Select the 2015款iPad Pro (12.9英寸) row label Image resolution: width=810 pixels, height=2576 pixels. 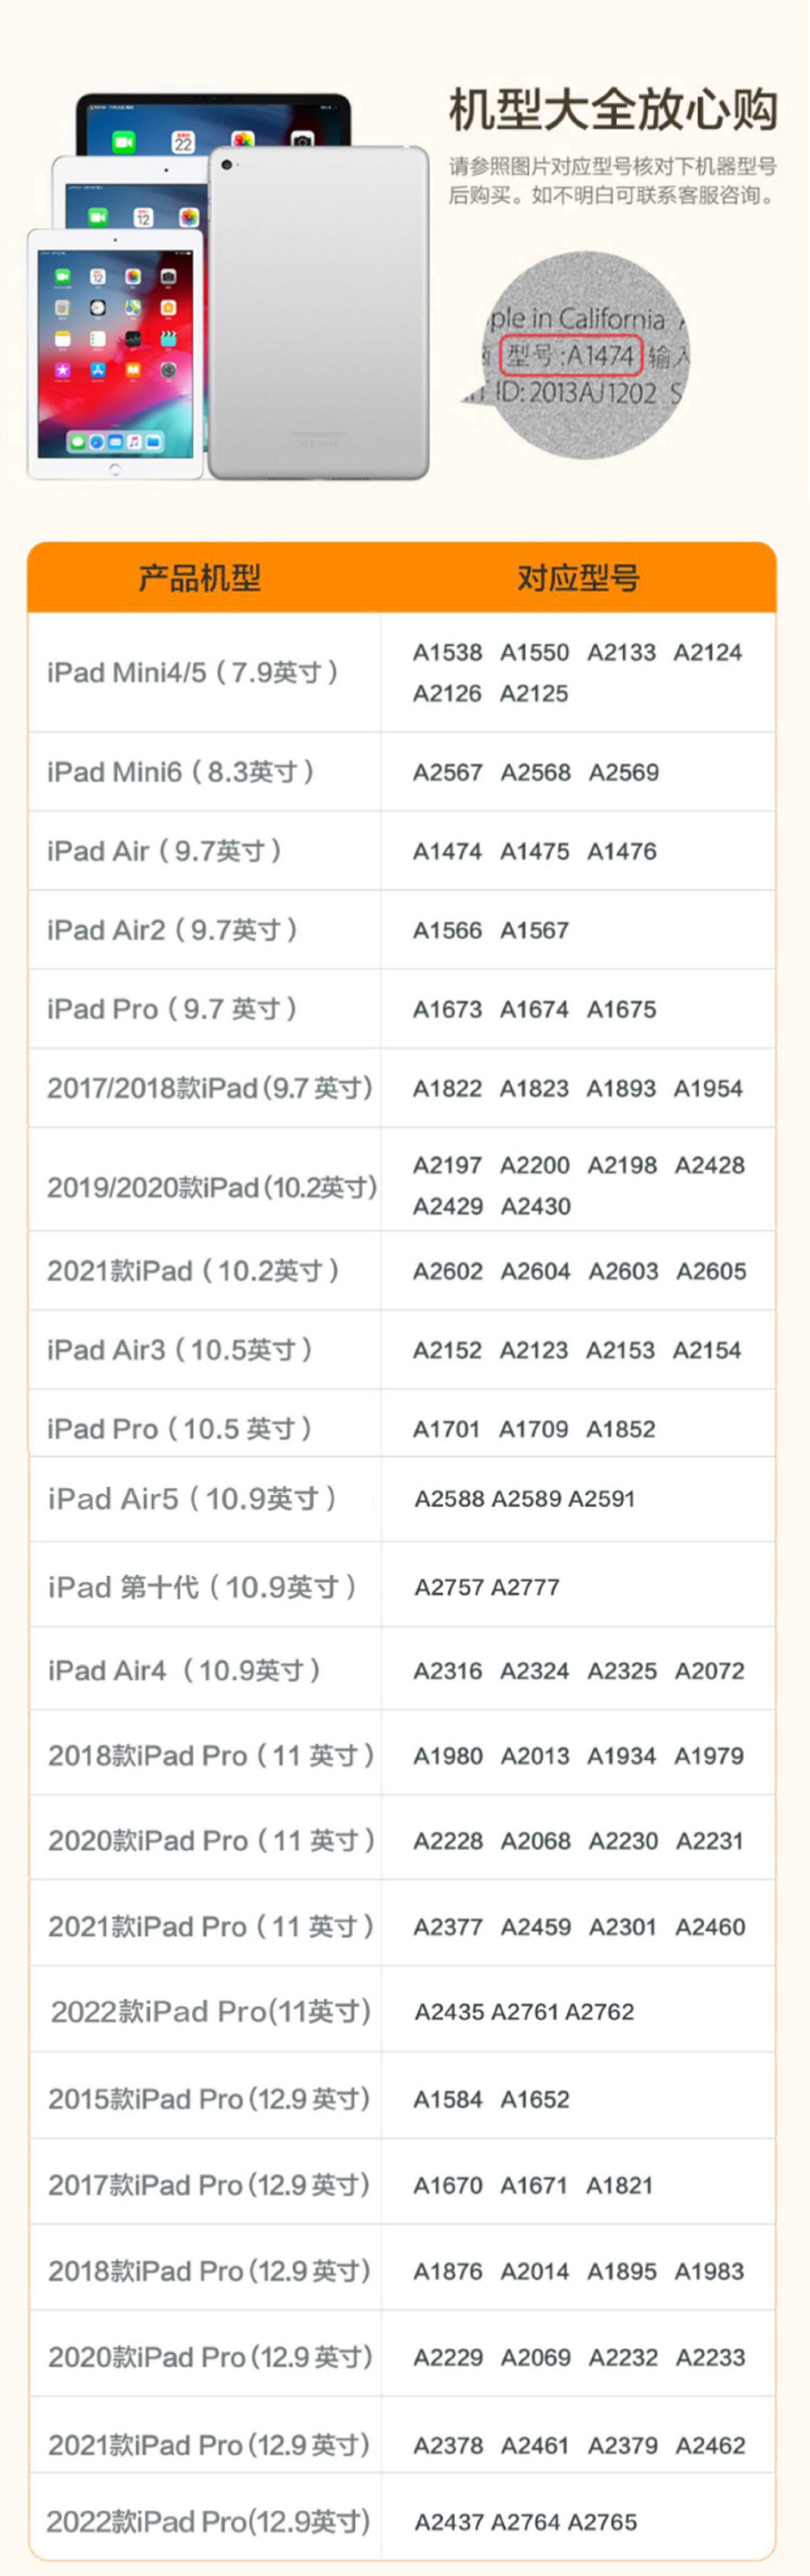(209, 2099)
